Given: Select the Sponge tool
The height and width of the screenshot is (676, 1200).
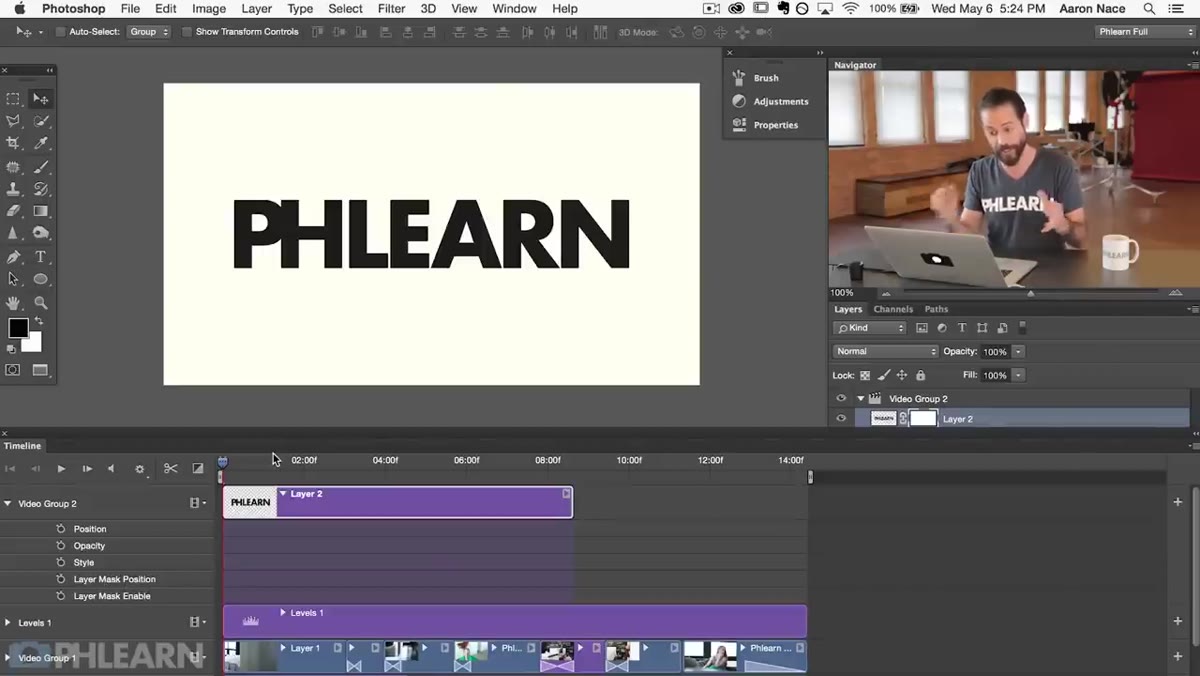Looking at the screenshot, I should [41, 233].
